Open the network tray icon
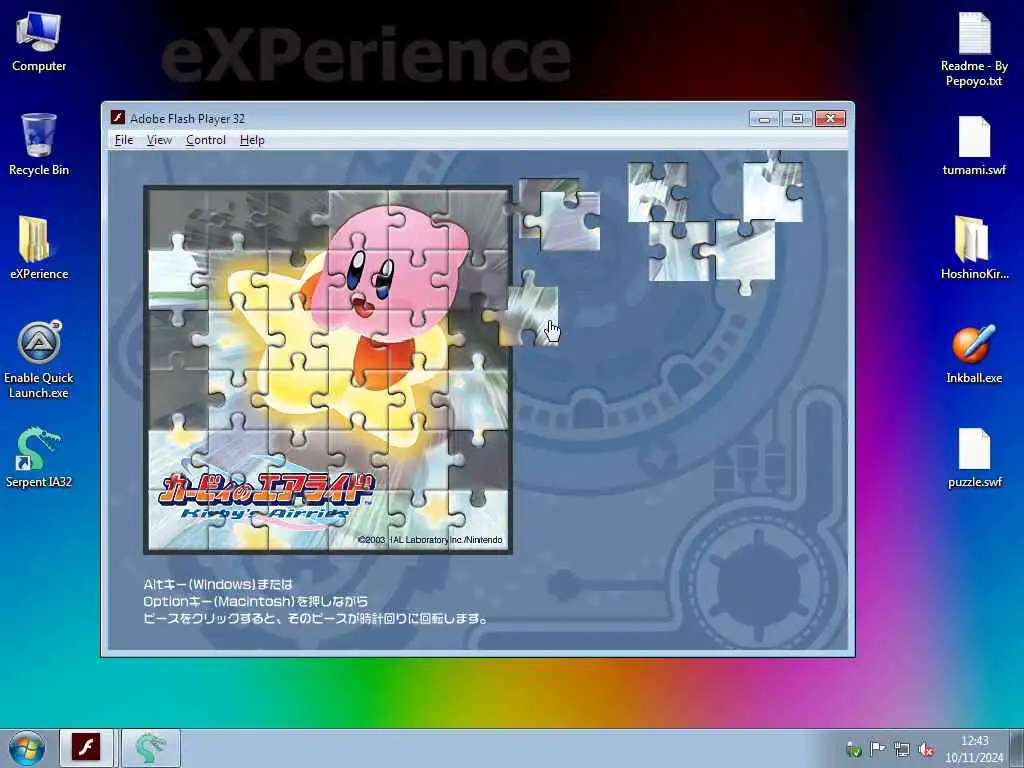Image resolution: width=1024 pixels, height=768 pixels. click(902, 750)
